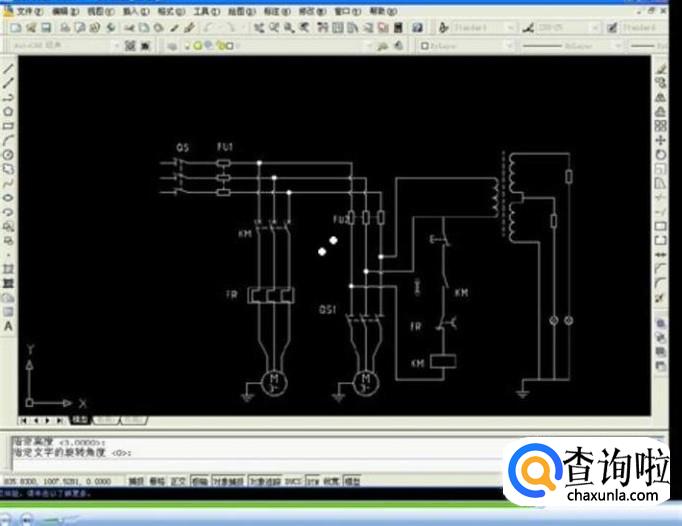The image size is (682, 526).
Task: Click the Open file icon
Action: pos(31,28)
